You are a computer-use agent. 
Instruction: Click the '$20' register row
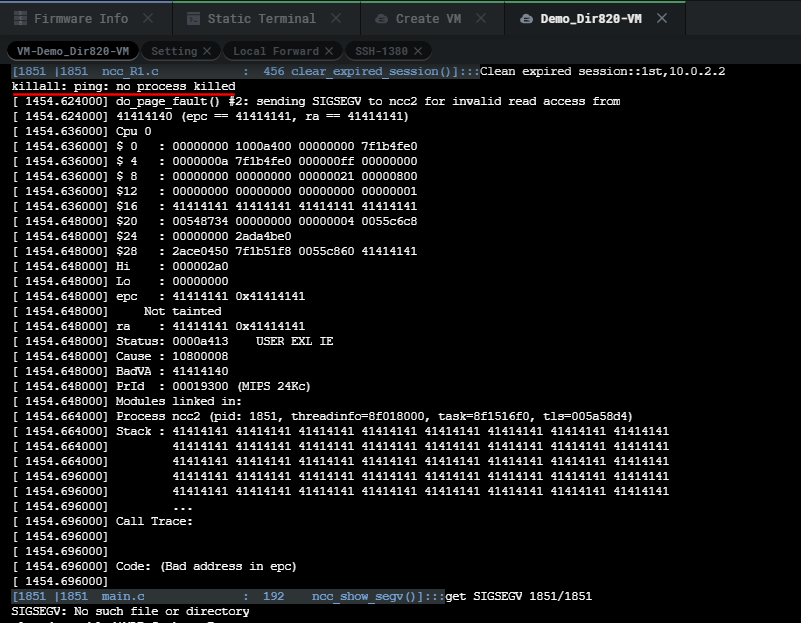tap(215, 221)
